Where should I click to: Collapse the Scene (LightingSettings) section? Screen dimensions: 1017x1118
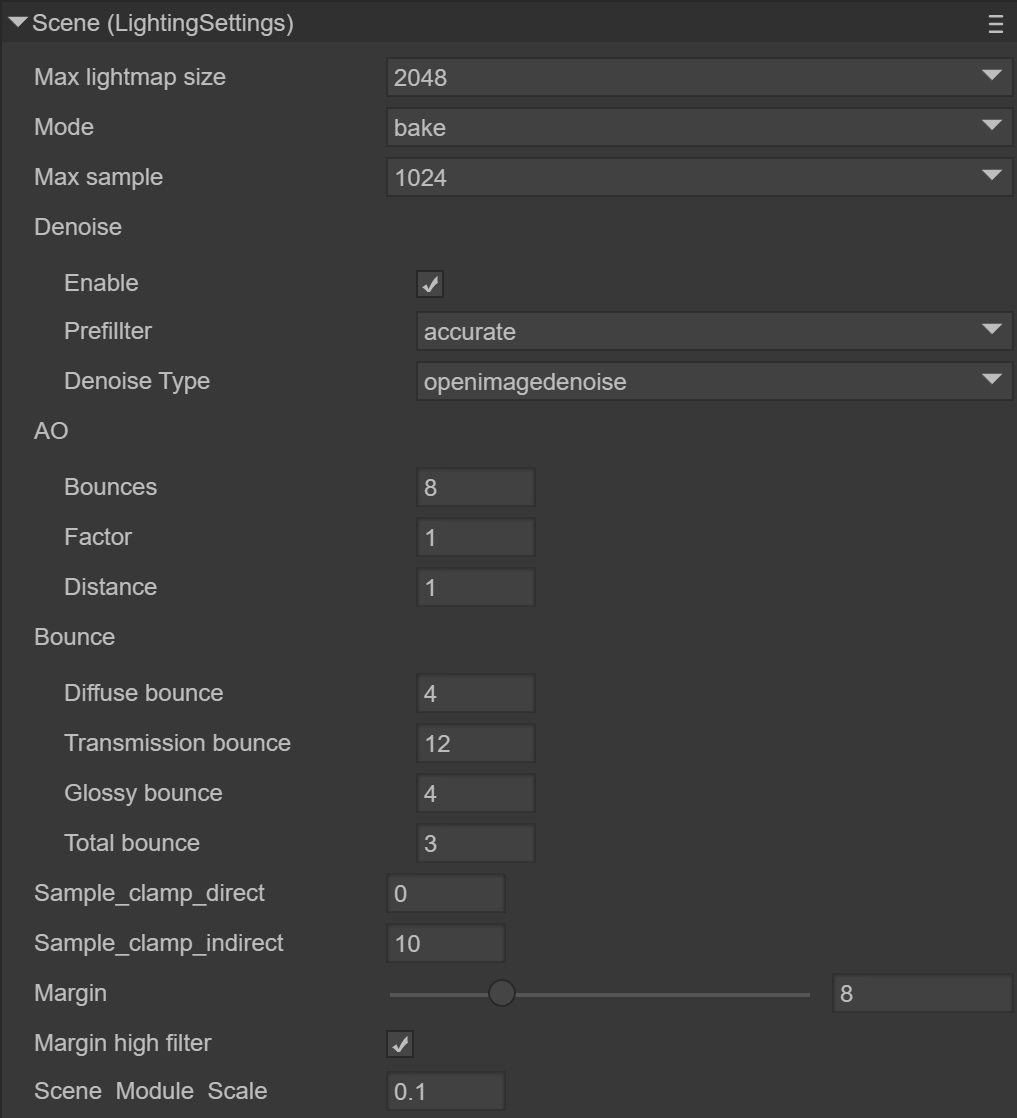click(18, 23)
